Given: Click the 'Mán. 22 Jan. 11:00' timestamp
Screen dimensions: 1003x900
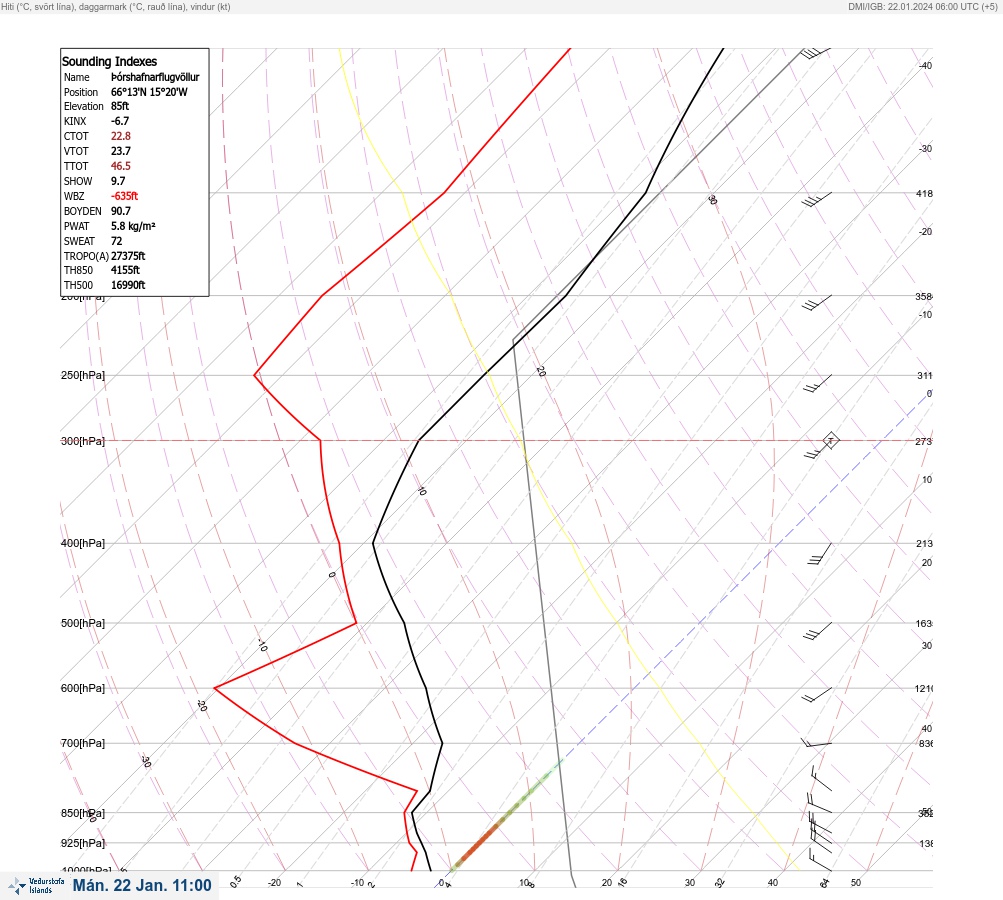Looking at the screenshot, I should 142,885.
